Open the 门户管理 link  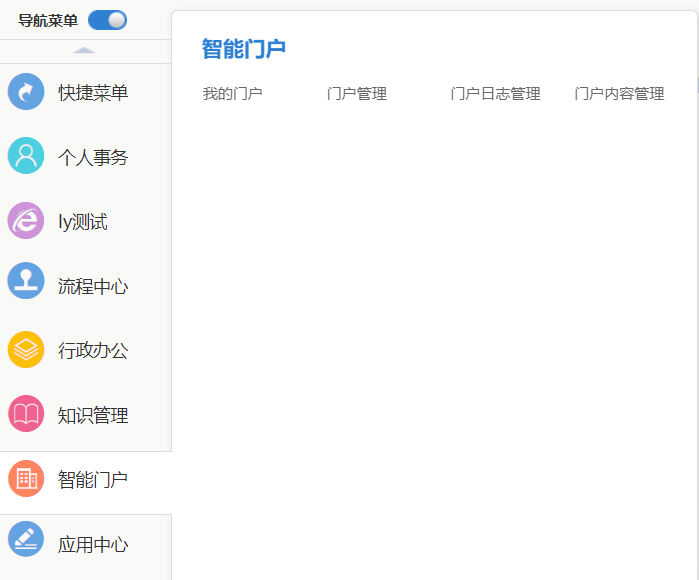(x=357, y=94)
